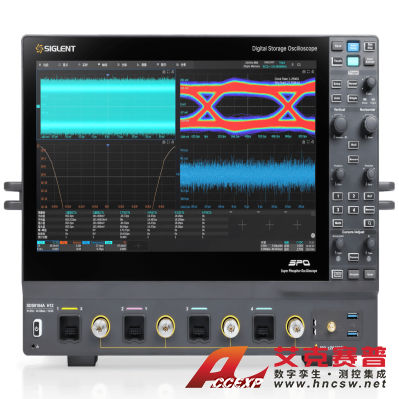Select the Ref waveform button

point(369,196)
